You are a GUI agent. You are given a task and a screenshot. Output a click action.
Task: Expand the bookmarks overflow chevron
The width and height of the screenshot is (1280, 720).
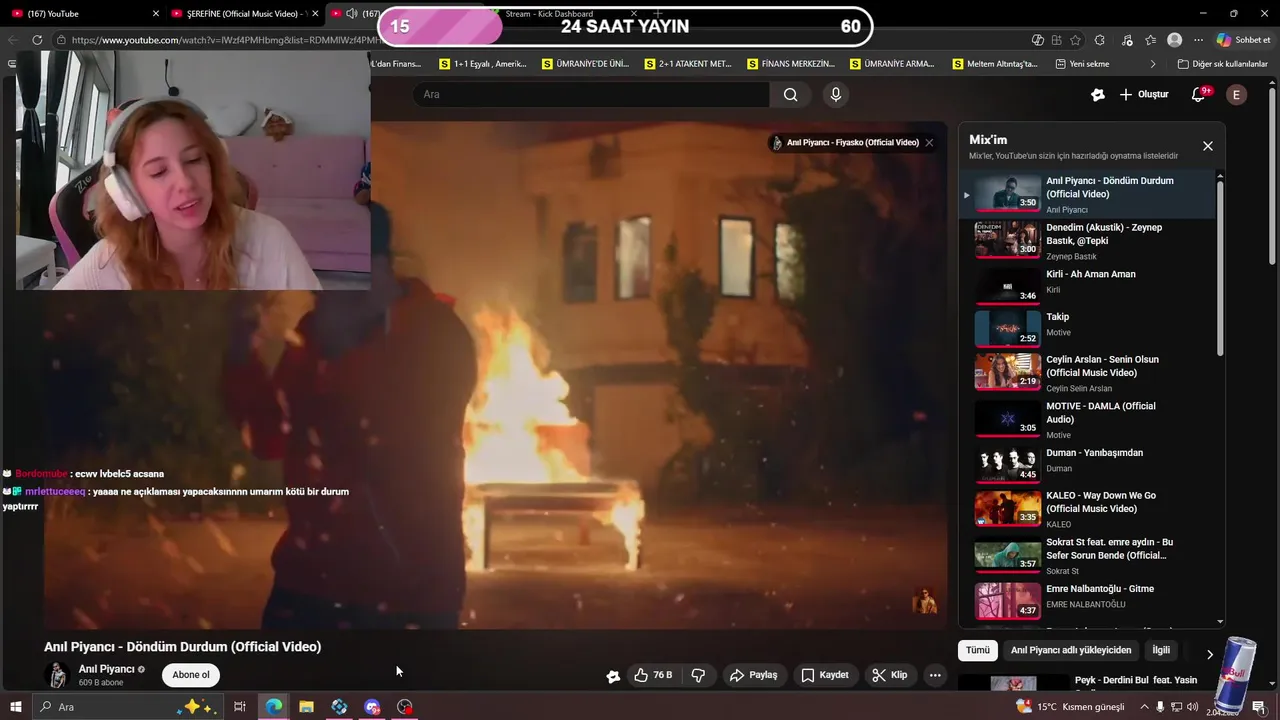1153,64
